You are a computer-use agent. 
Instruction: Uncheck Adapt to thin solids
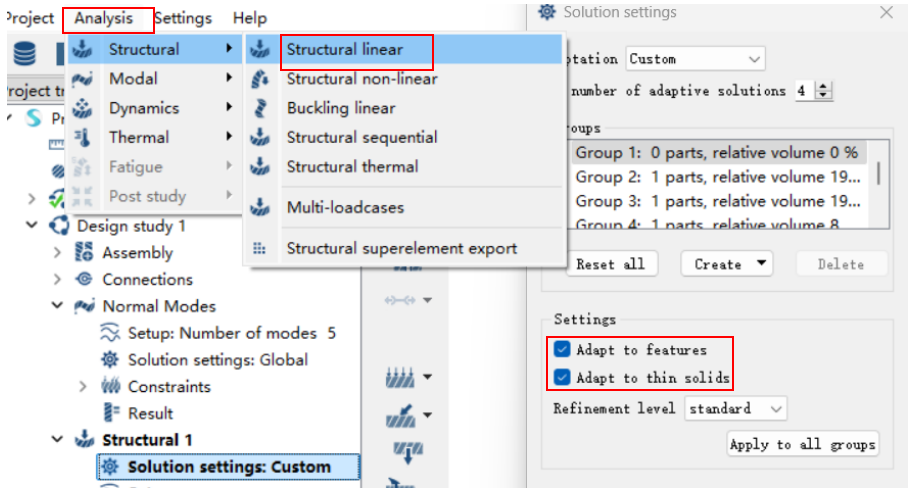click(x=562, y=377)
